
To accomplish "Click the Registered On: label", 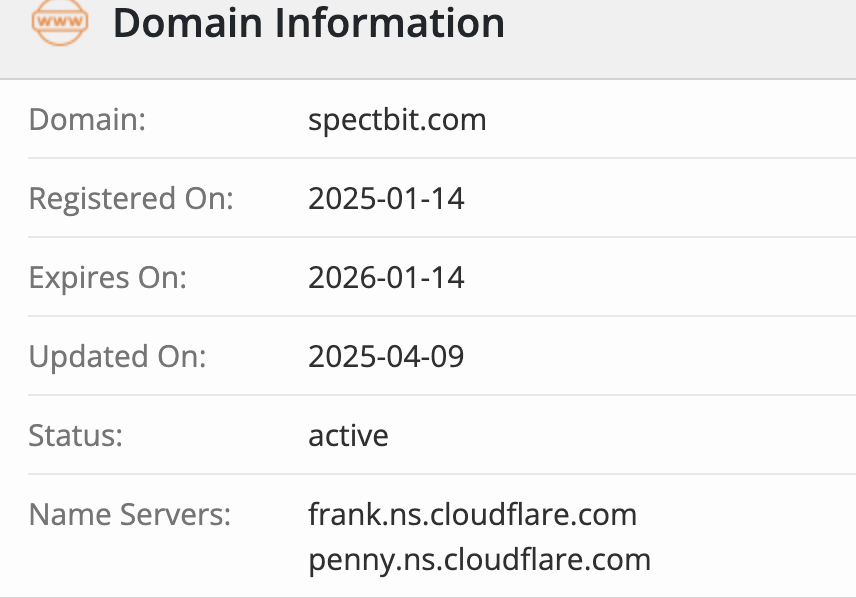I will point(131,198).
